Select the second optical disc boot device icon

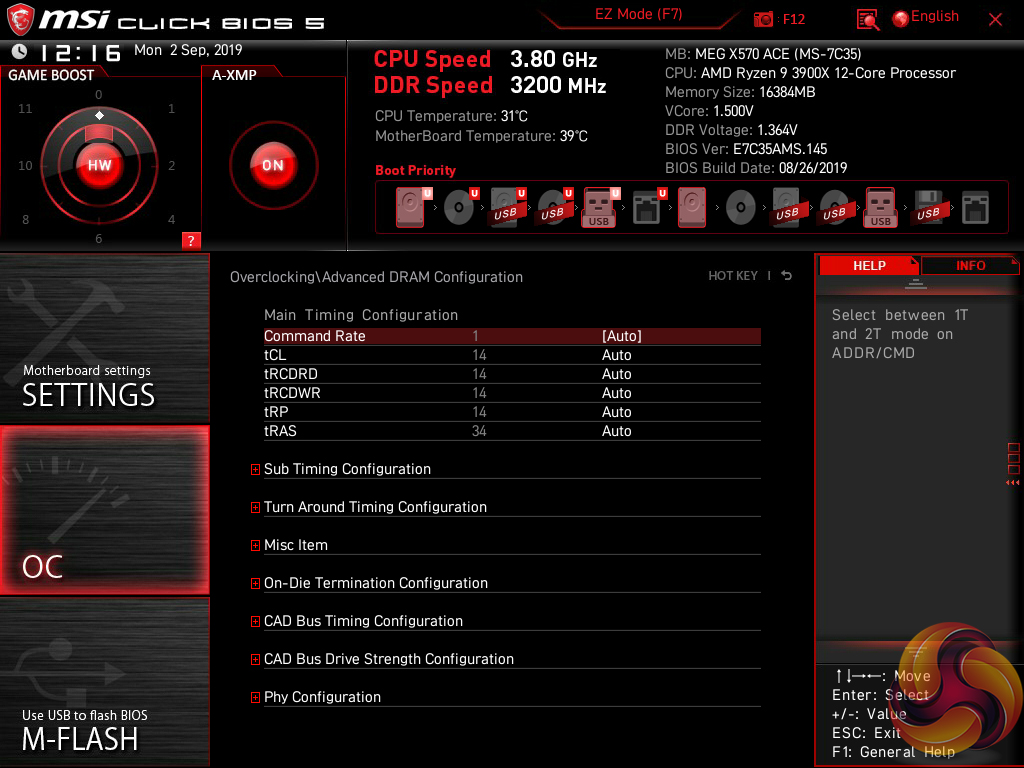(741, 208)
